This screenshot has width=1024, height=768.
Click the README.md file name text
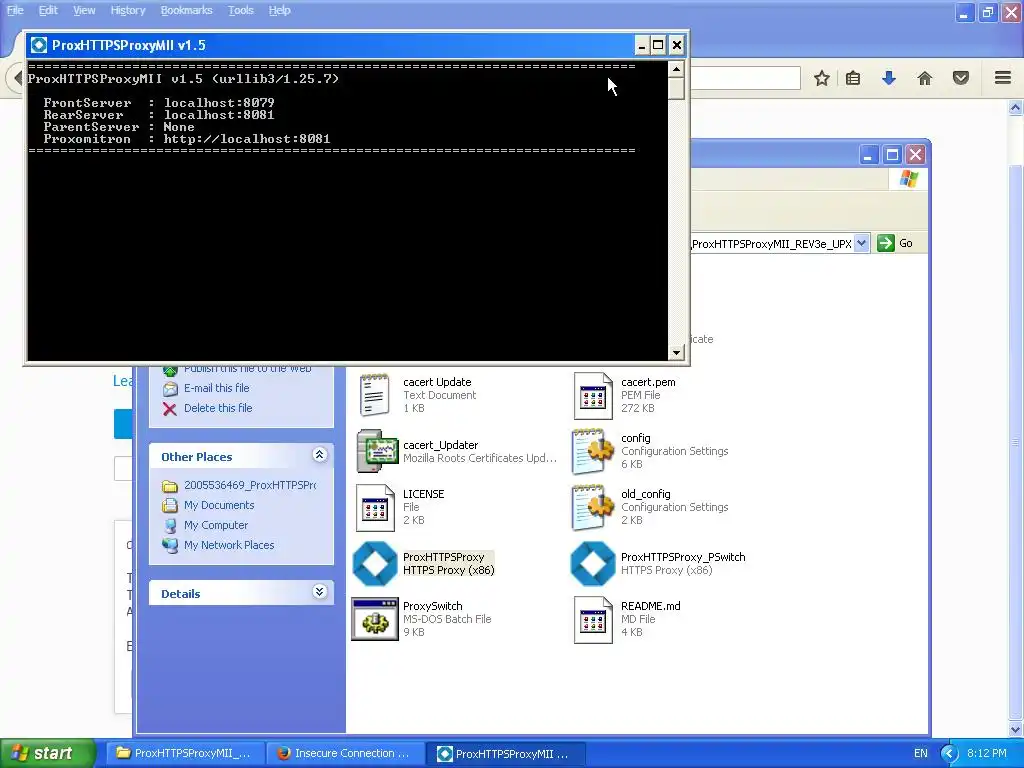point(650,606)
